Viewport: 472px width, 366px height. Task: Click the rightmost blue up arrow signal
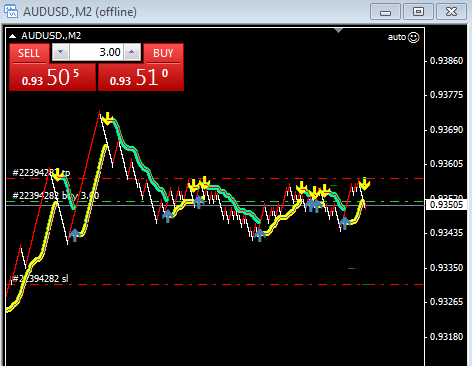(x=345, y=223)
